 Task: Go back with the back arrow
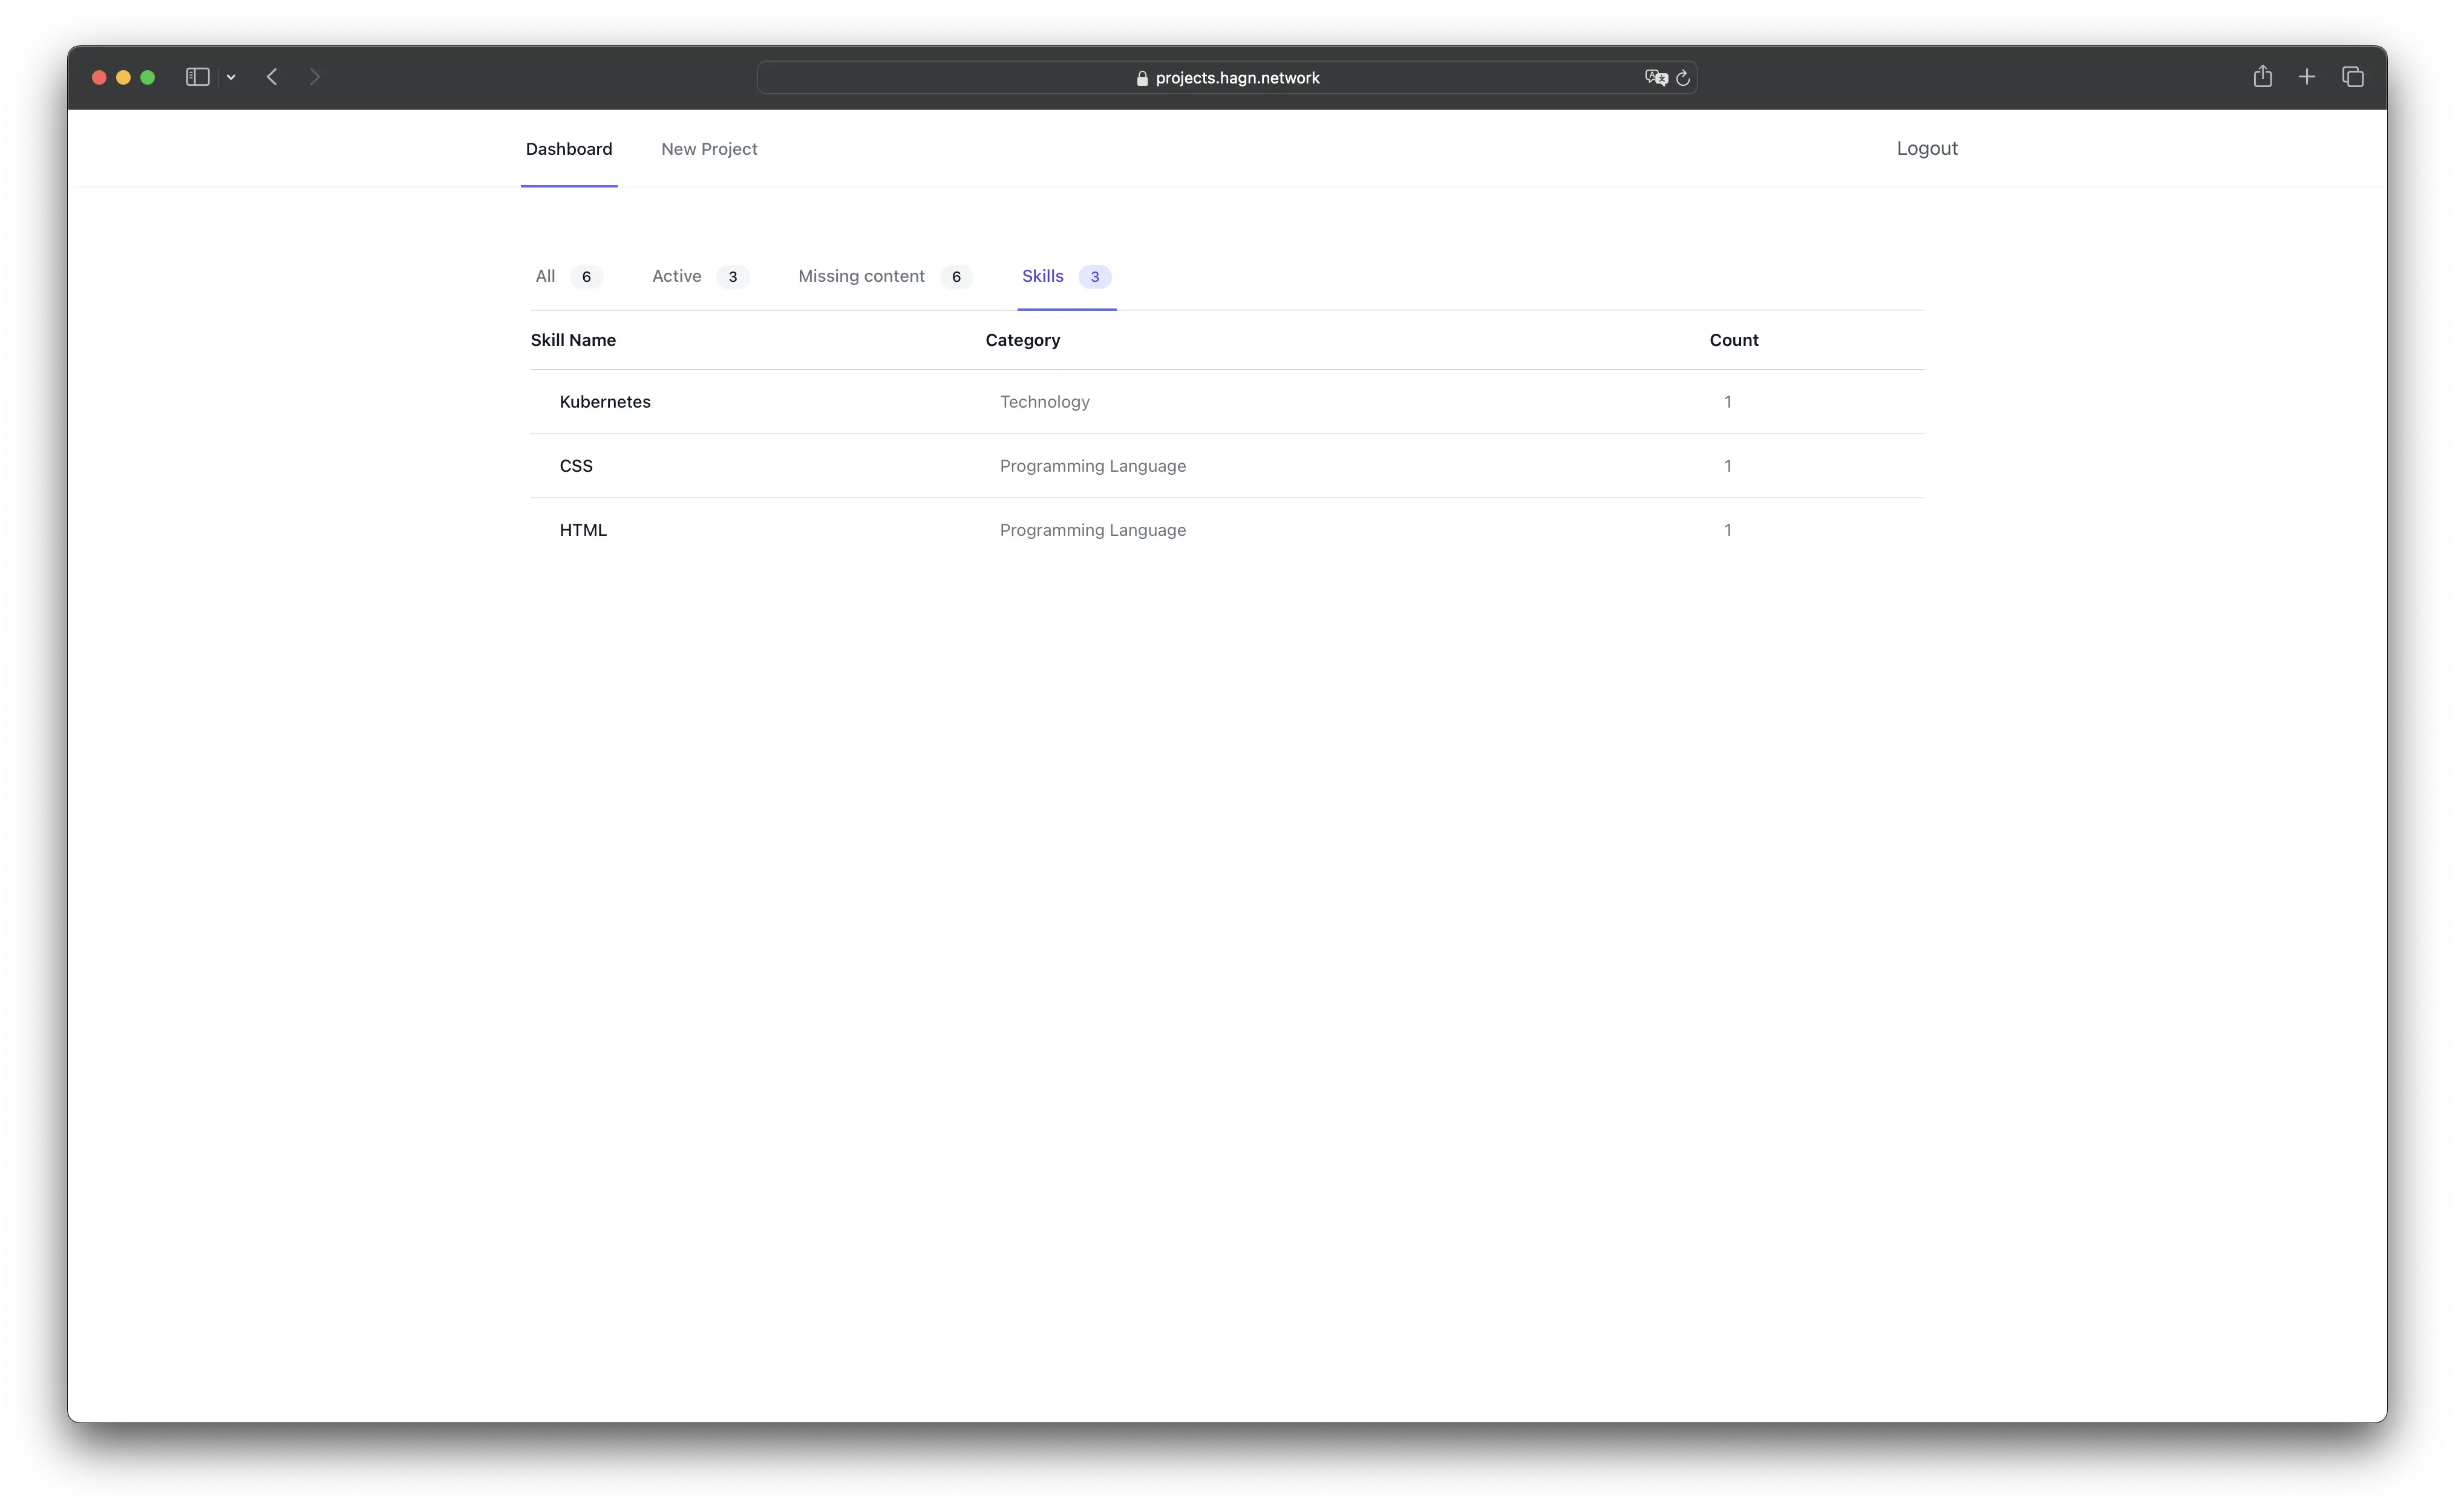tap(272, 77)
